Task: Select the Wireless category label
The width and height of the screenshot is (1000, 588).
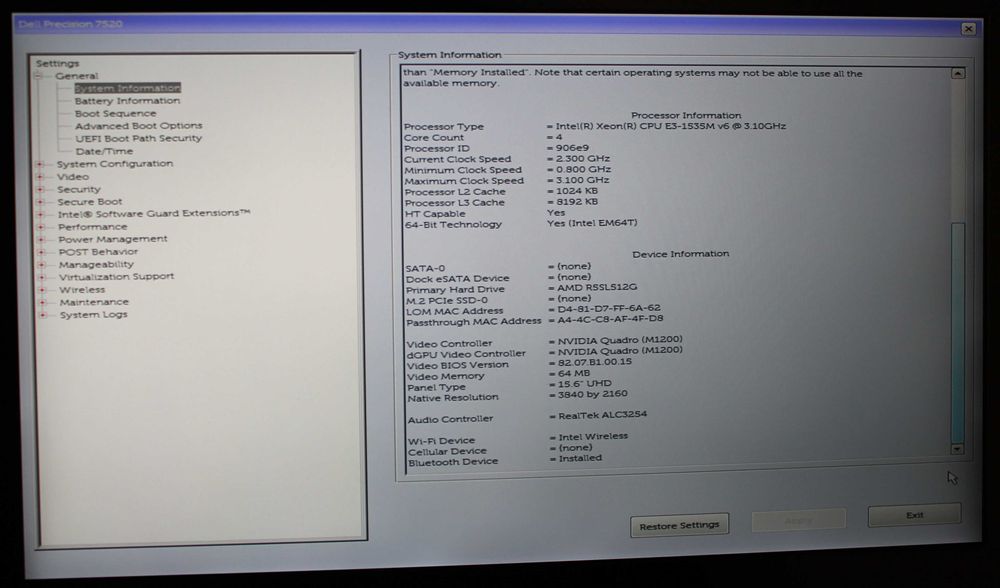Action: coord(82,290)
